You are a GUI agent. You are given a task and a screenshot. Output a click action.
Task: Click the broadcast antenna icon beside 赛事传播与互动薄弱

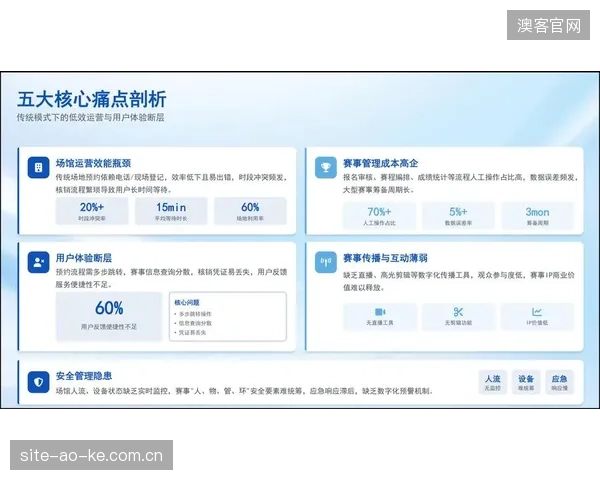[326, 262]
